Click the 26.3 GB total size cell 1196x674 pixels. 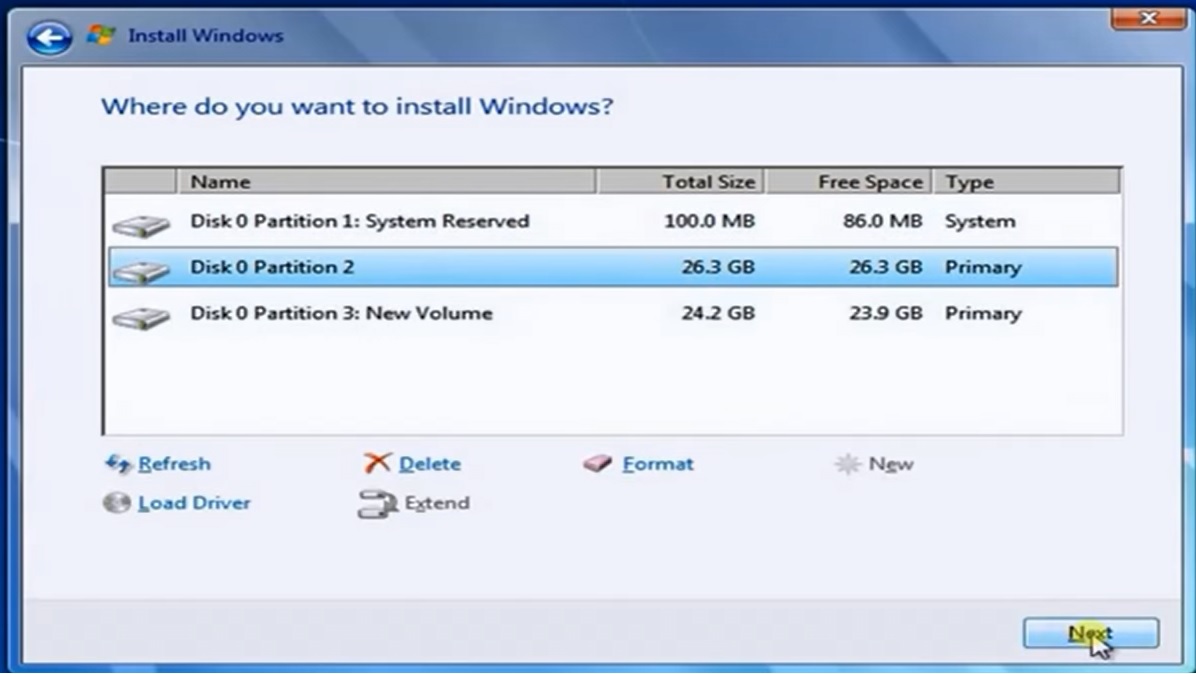tap(718, 267)
